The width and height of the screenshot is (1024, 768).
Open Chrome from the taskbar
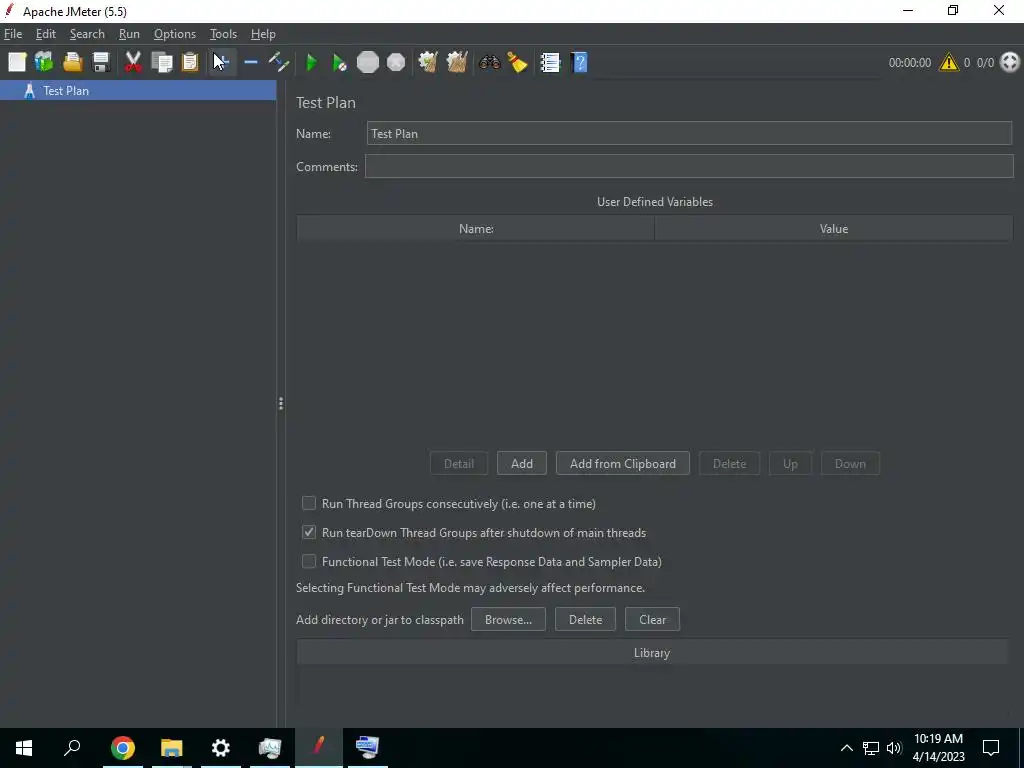pyautogui.click(x=122, y=747)
